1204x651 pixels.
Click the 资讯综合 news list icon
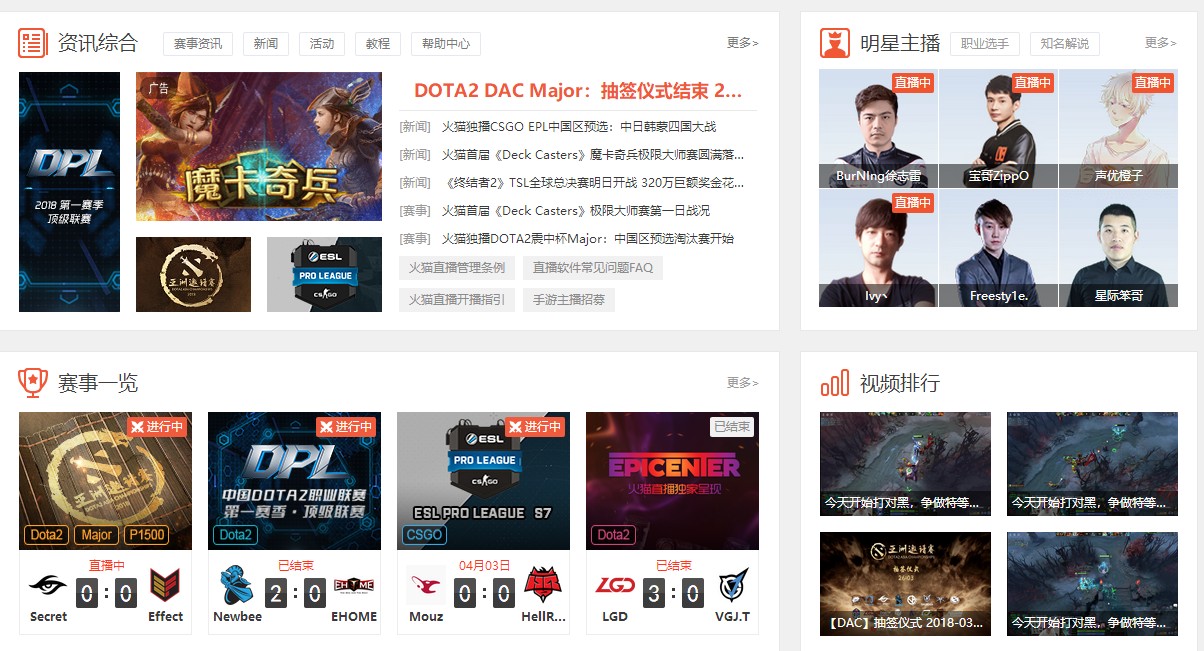coord(33,43)
